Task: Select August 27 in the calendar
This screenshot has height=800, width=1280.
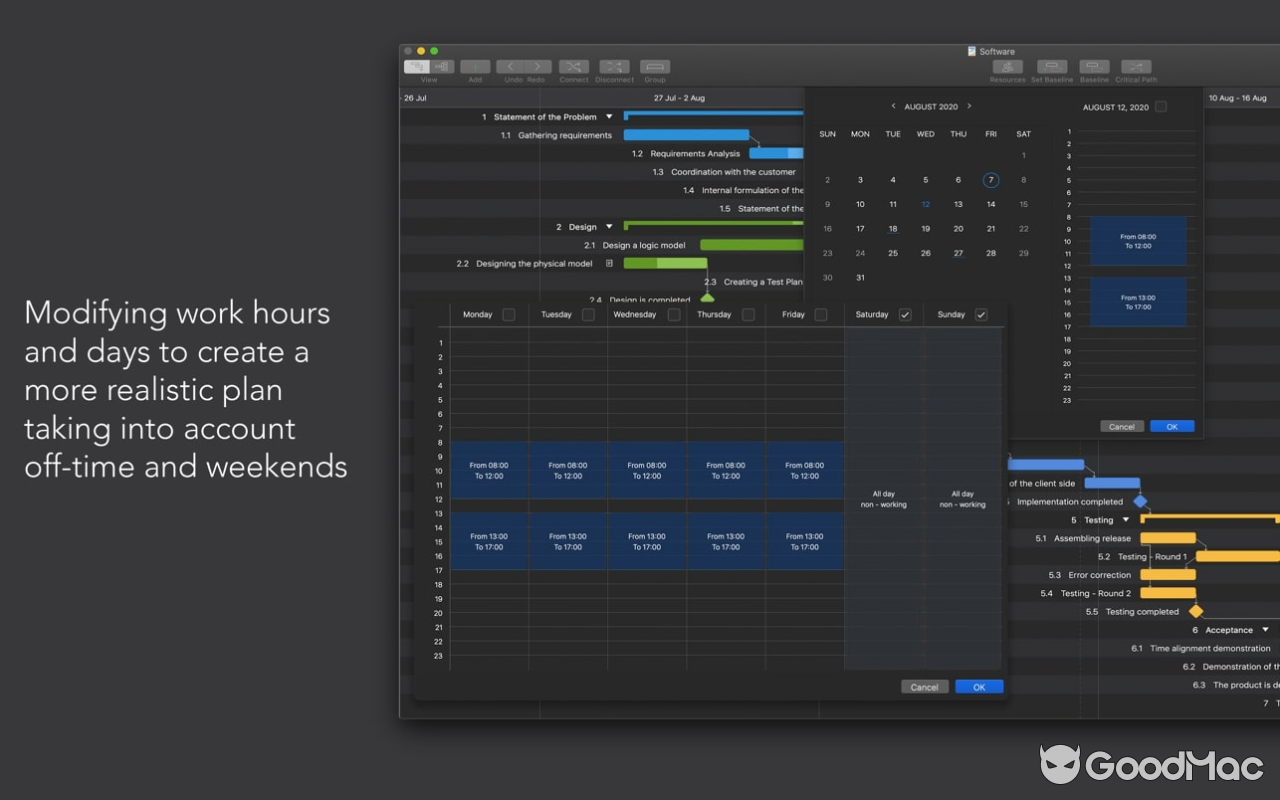Action: pos(958,253)
